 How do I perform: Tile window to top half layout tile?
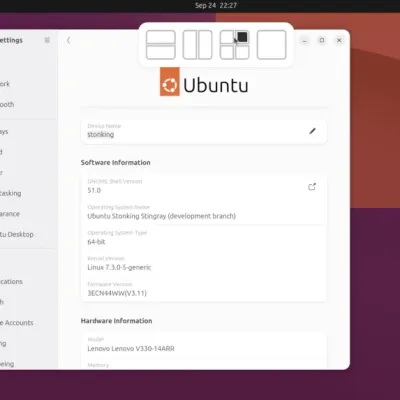click(x=161, y=37)
